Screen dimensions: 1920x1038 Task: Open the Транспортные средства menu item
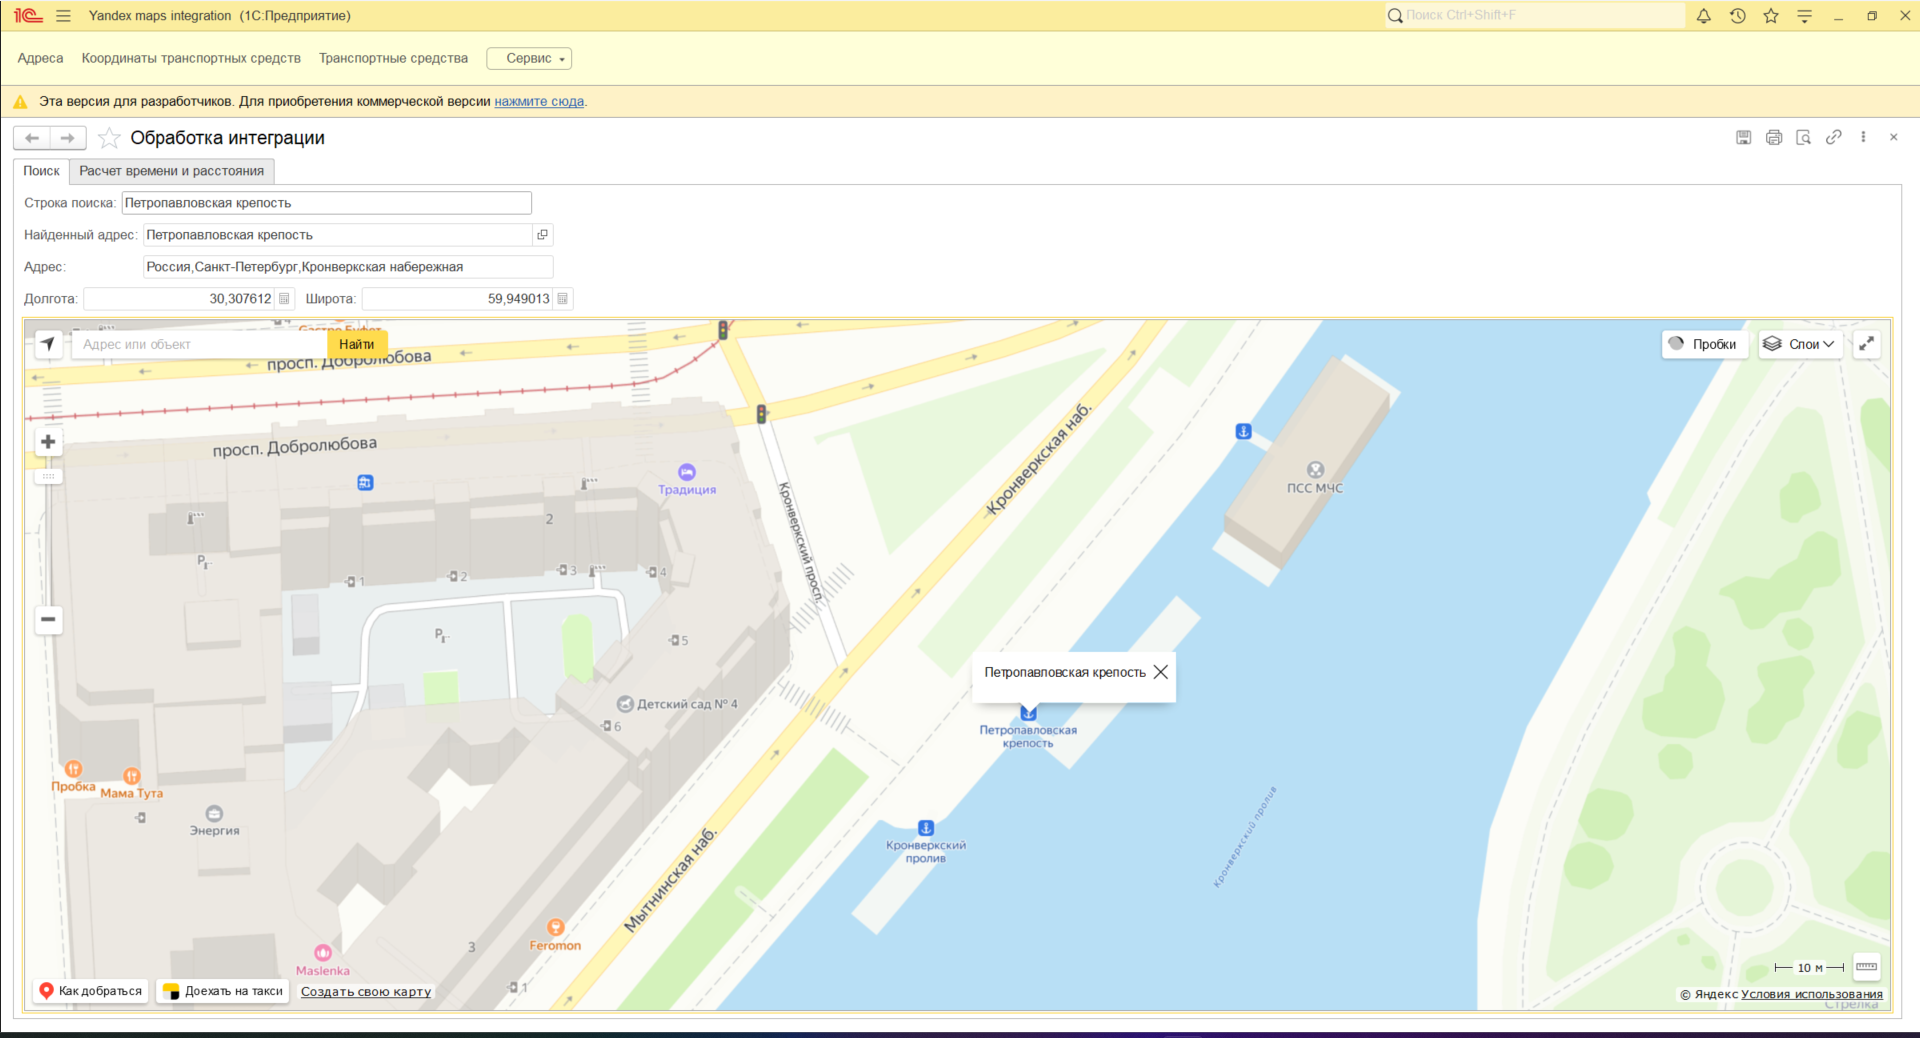tap(393, 58)
